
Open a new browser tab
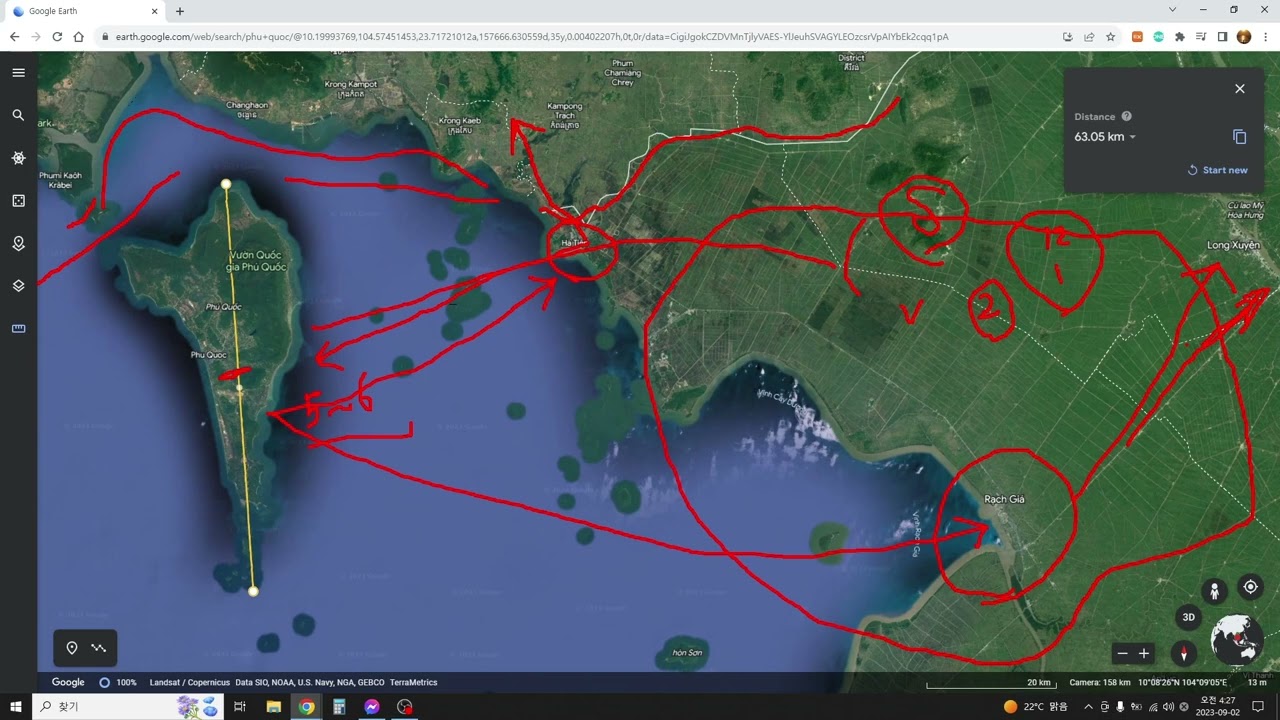pos(180,11)
